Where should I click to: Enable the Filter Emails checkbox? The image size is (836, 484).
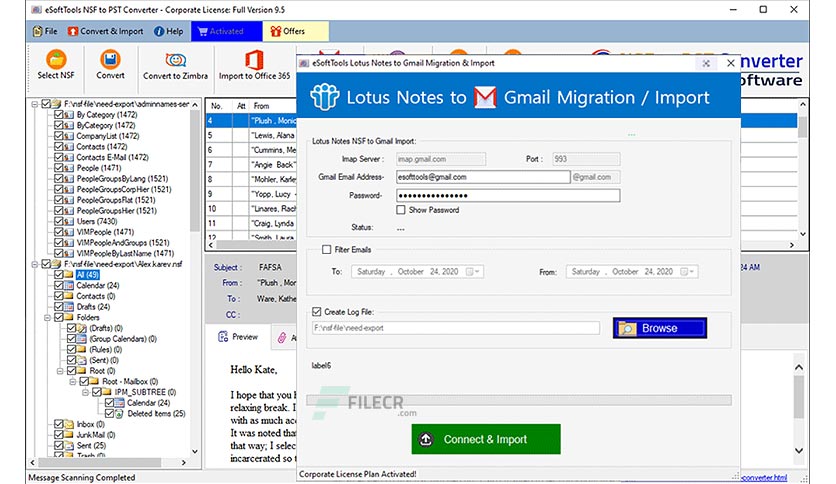pyautogui.click(x=326, y=249)
